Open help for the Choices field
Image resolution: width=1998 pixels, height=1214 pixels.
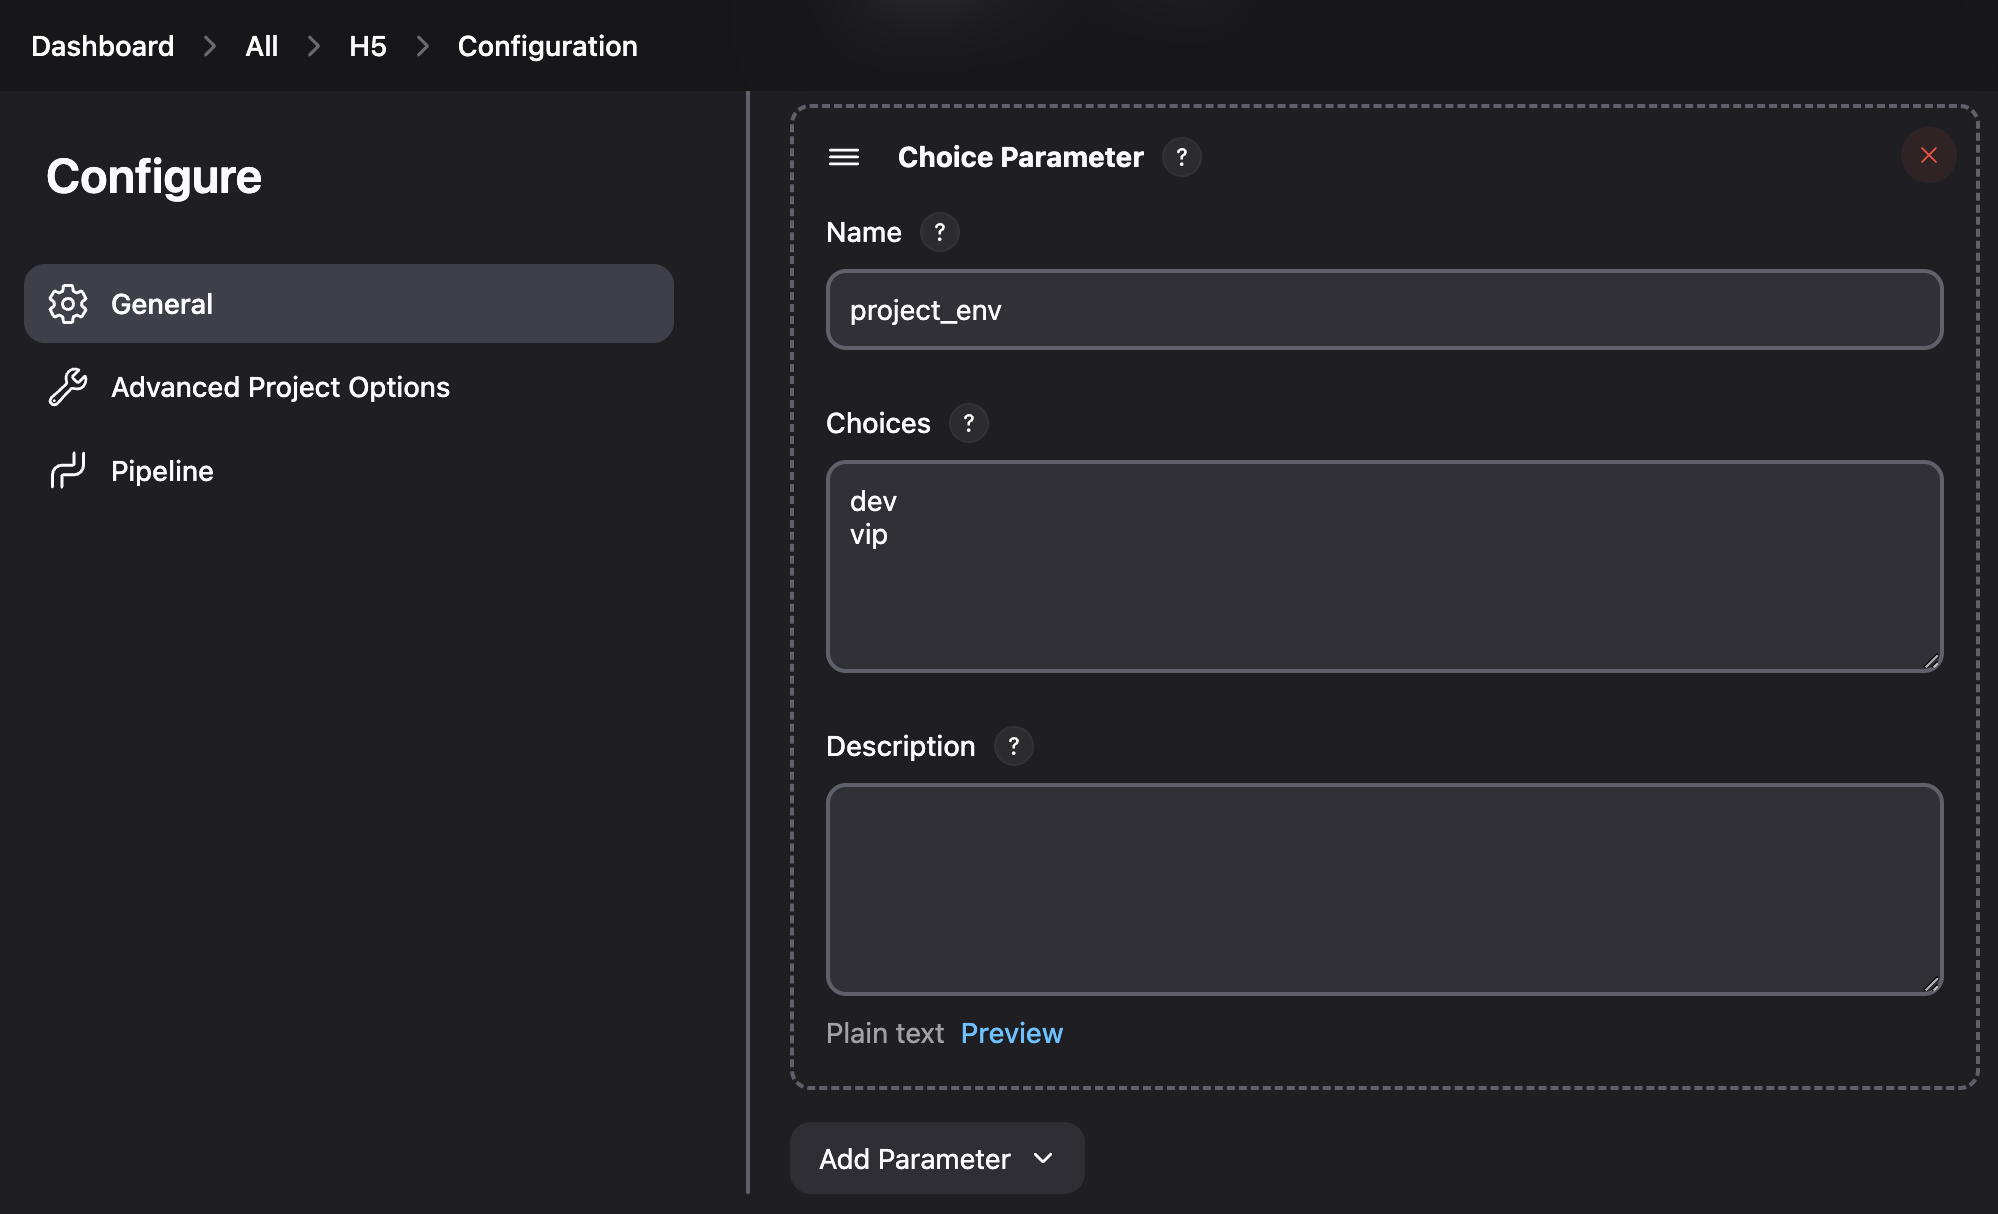[968, 423]
